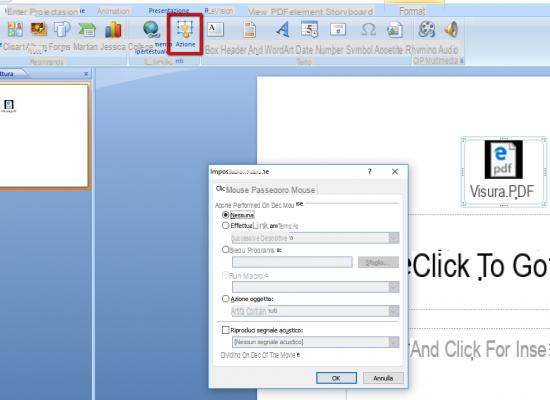The height and width of the screenshot is (400, 550).
Task: Click the run program path input field
Action: pos(292,262)
